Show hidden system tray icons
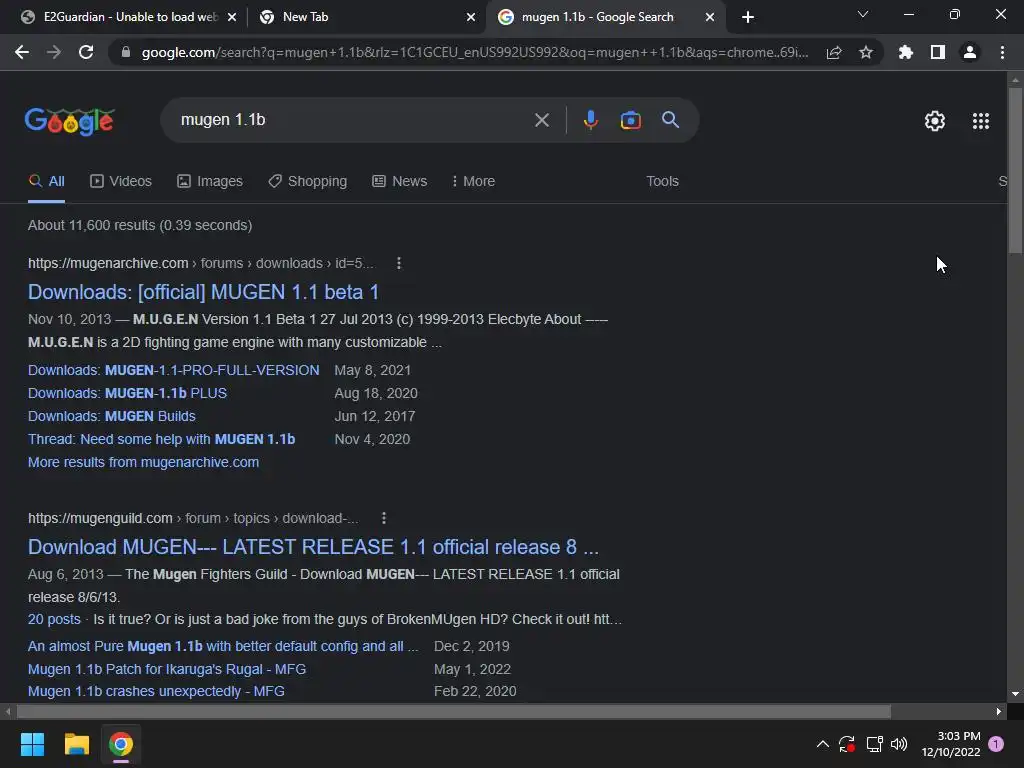 tap(823, 744)
